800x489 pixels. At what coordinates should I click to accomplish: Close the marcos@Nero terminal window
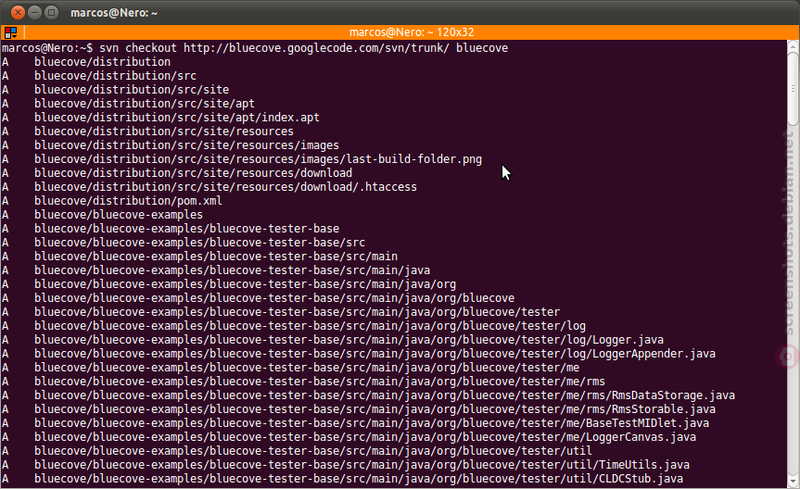tap(18, 12)
